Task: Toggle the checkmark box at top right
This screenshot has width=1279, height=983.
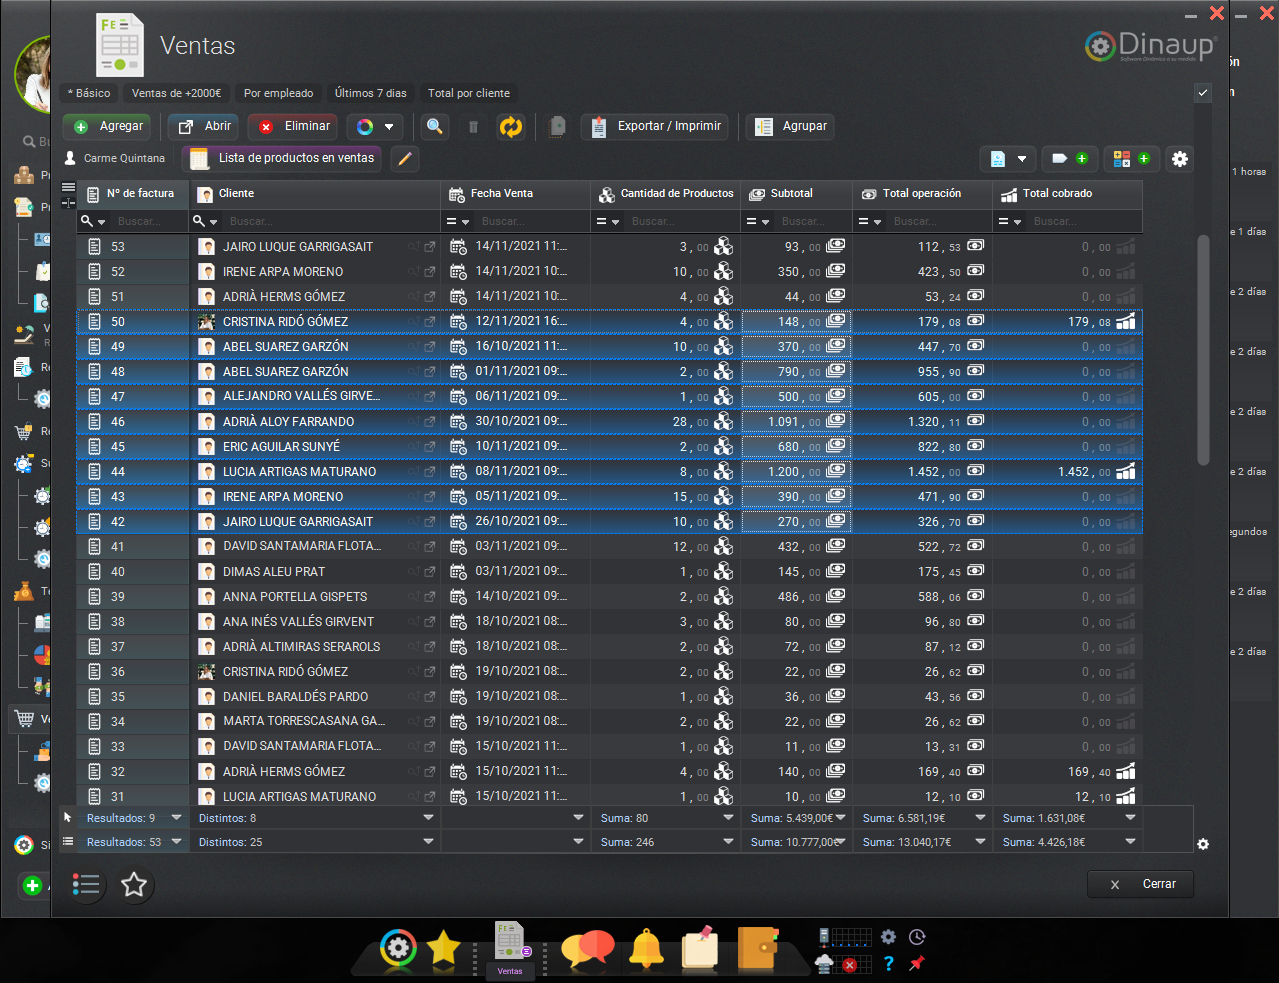Action: (x=1203, y=92)
